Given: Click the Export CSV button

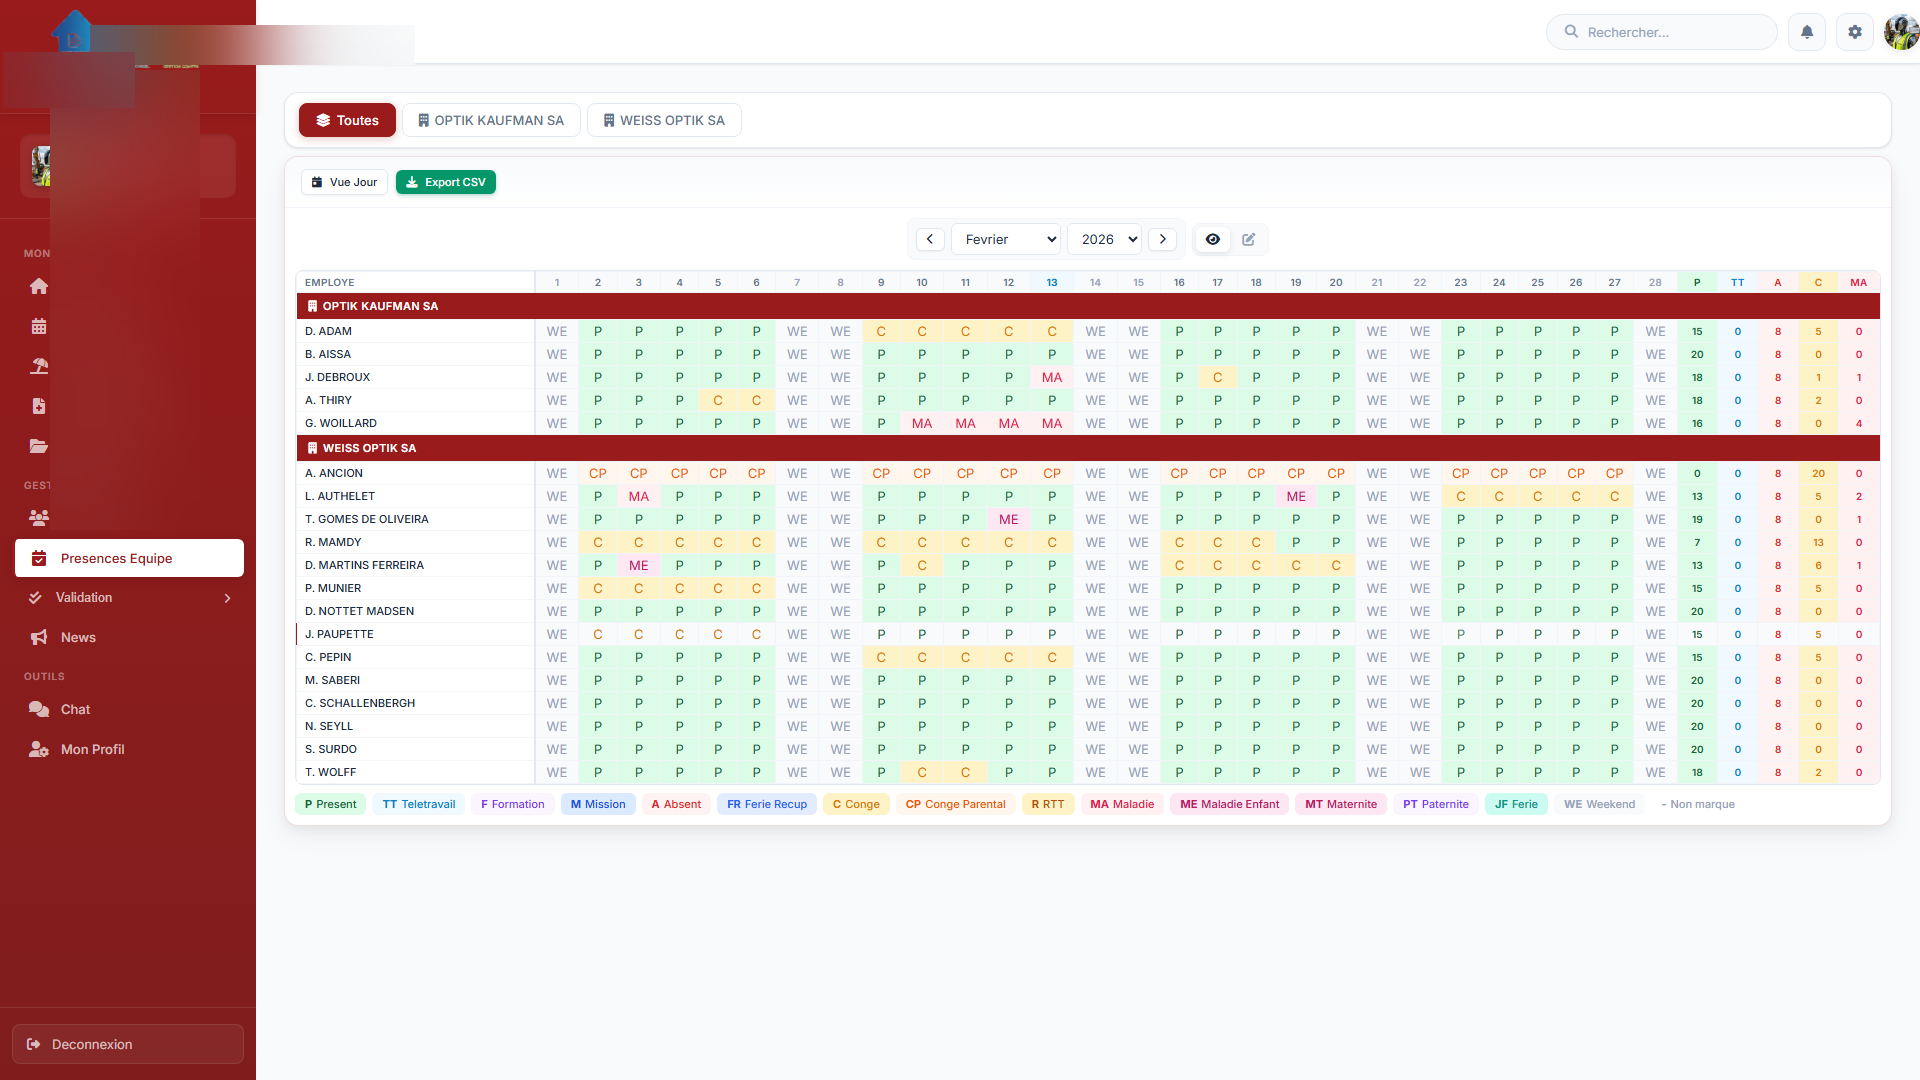Looking at the screenshot, I should click(x=446, y=182).
